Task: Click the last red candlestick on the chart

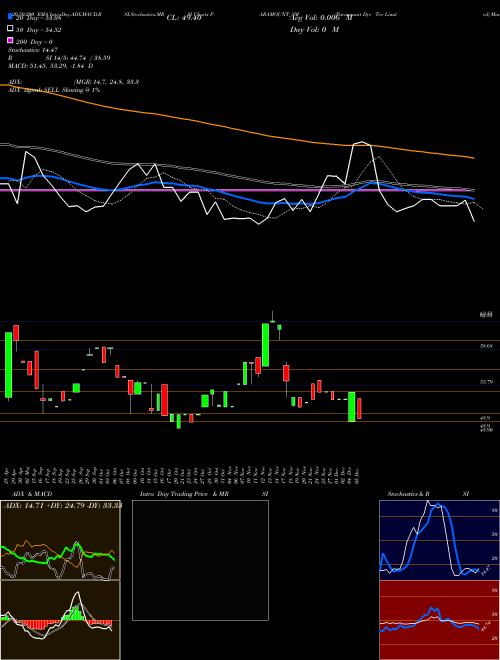Action: [x=359, y=408]
